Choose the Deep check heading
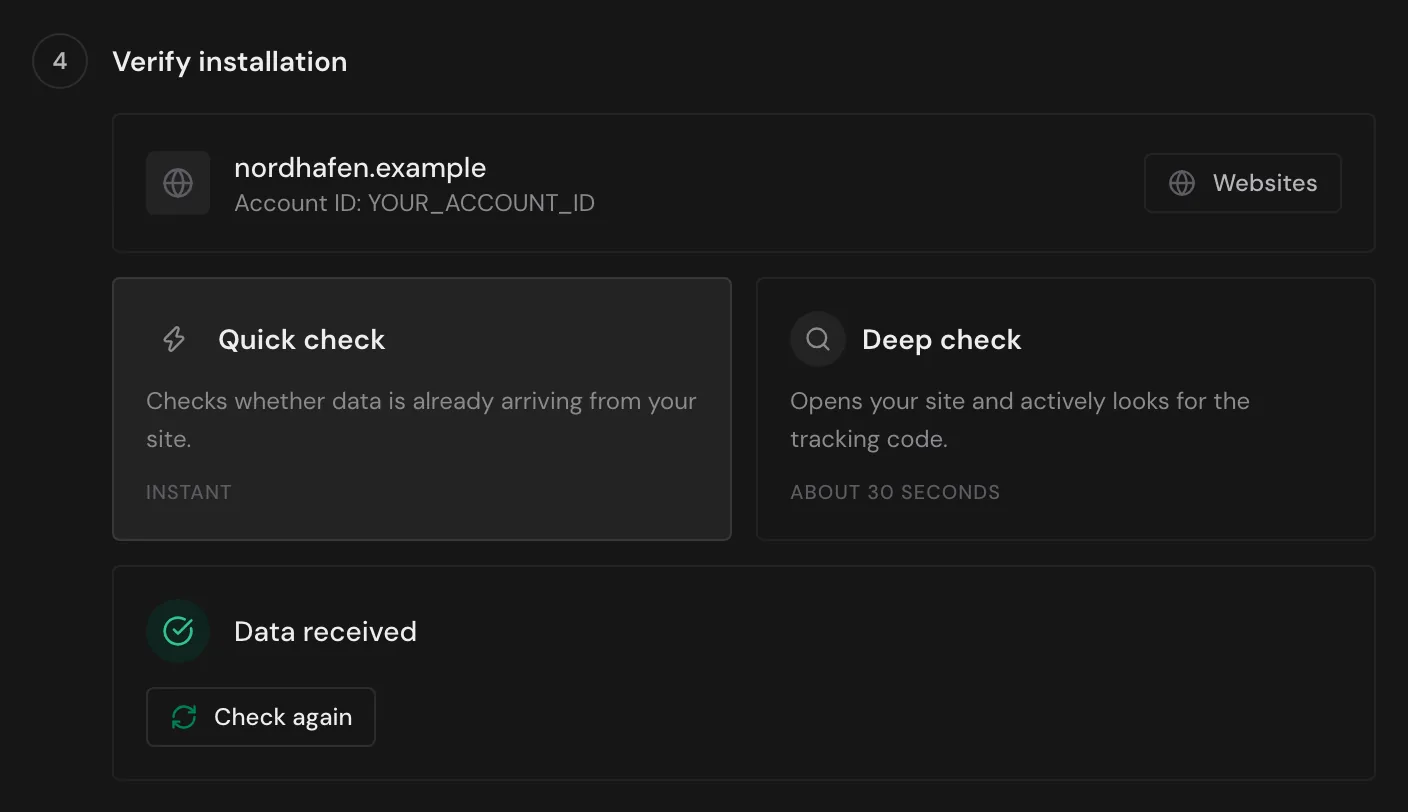This screenshot has width=1408, height=812. pyautogui.click(x=942, y=340)
